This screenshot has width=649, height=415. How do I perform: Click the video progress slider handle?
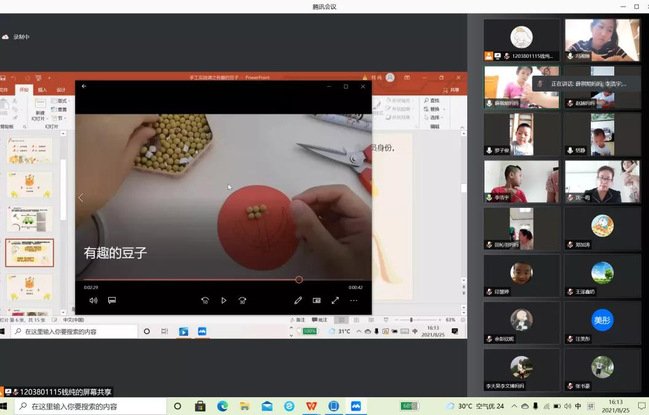[x=299, y=280]
